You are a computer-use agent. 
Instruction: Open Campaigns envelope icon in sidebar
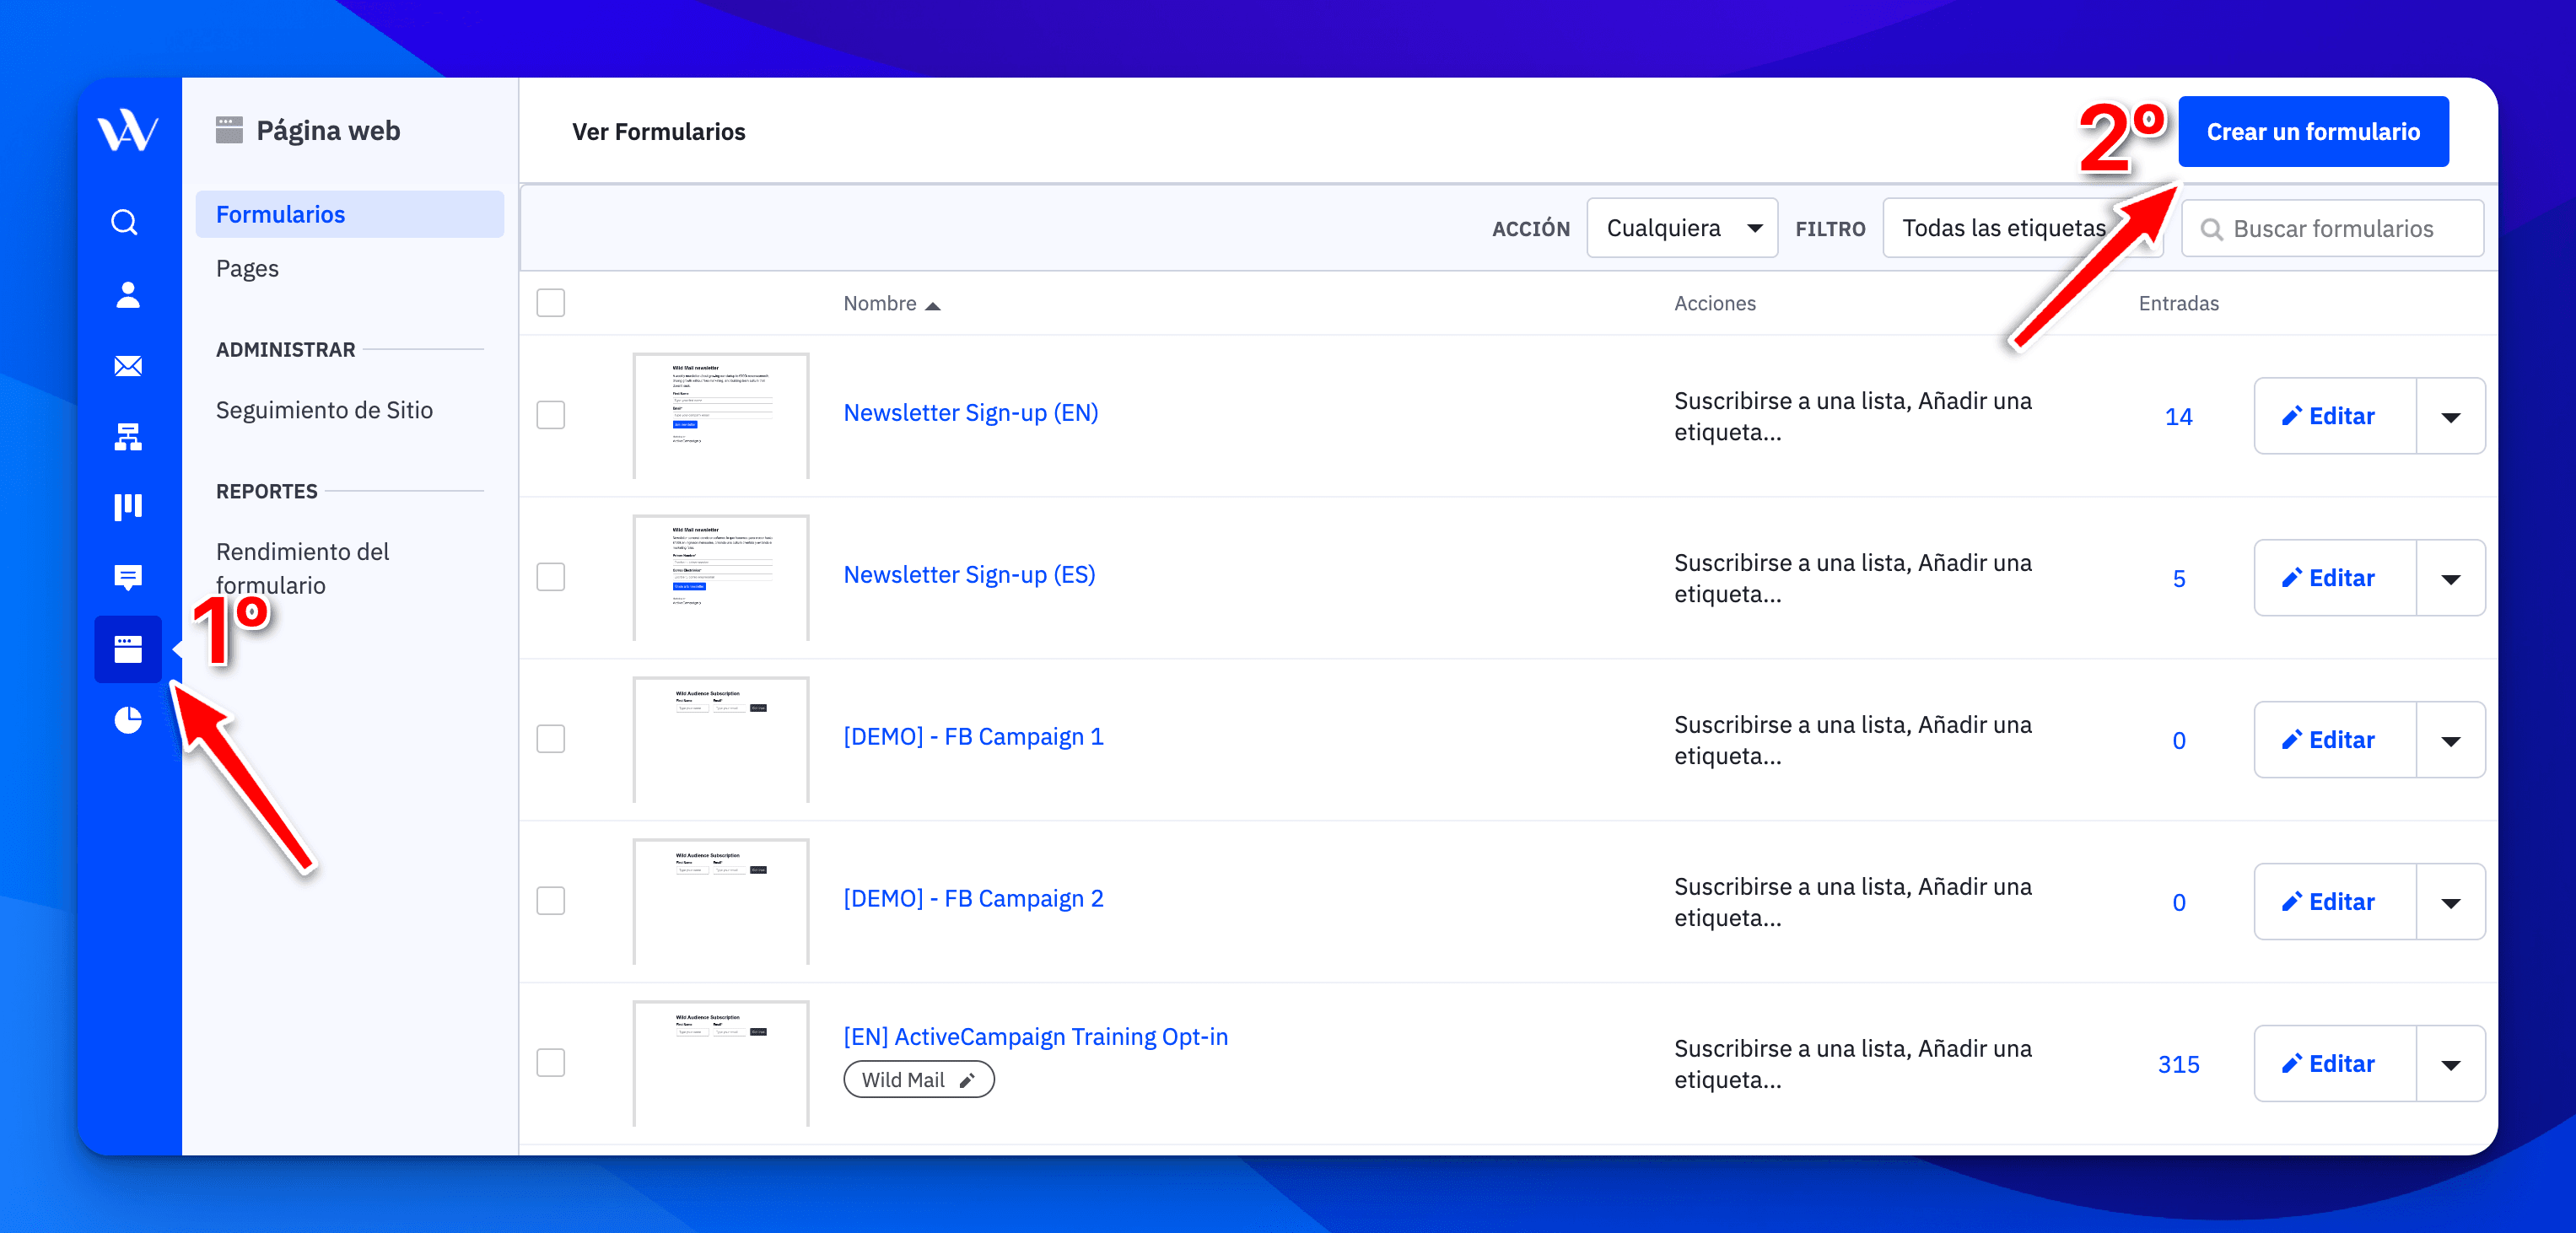point(128,366)
